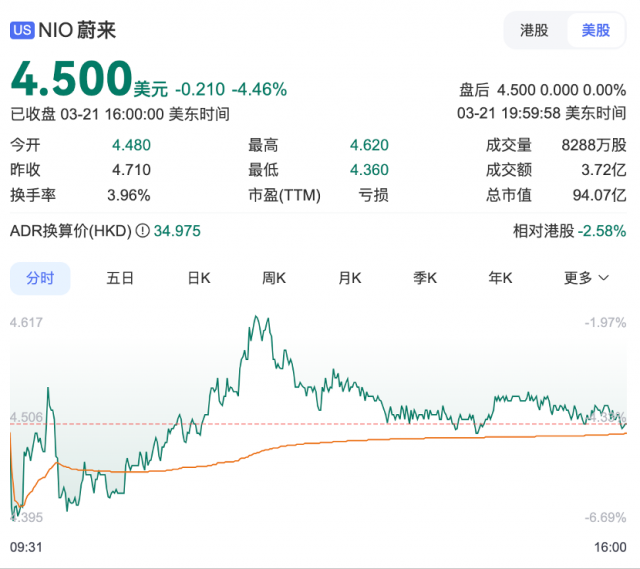Click the info icon beside ADR换算价(HKD)
This screenshot has height=569, width=640.
pos(142,231)
